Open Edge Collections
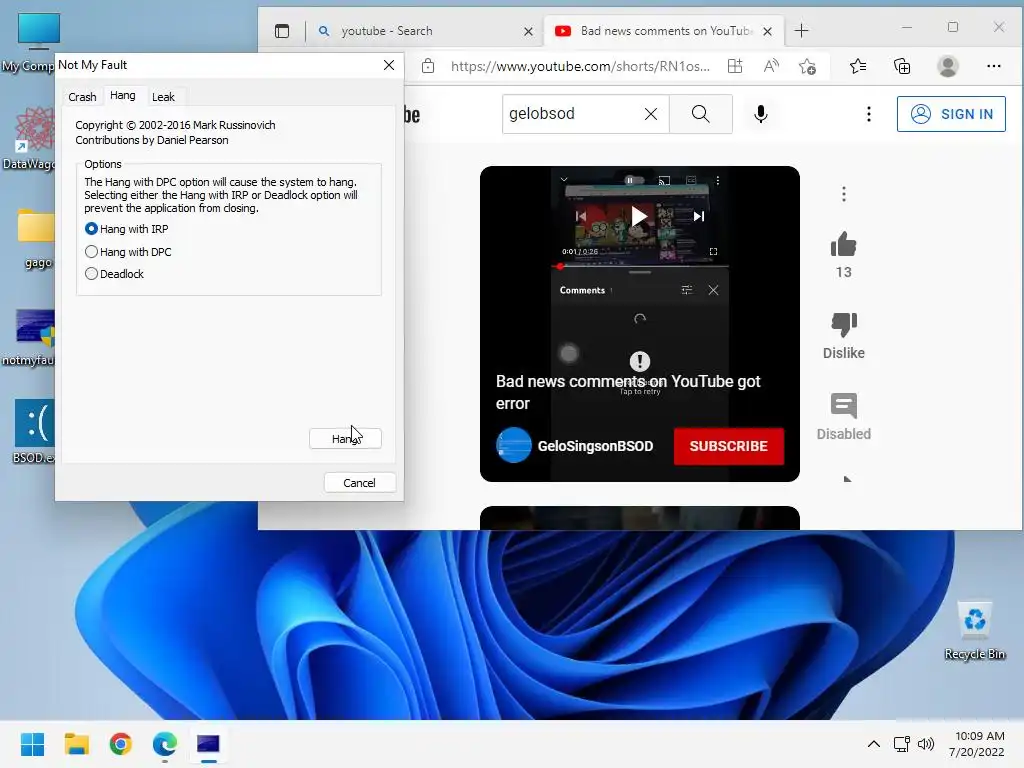Image resolution: width=1024 pixels, height=768 pixels. (x=902, y=66)
